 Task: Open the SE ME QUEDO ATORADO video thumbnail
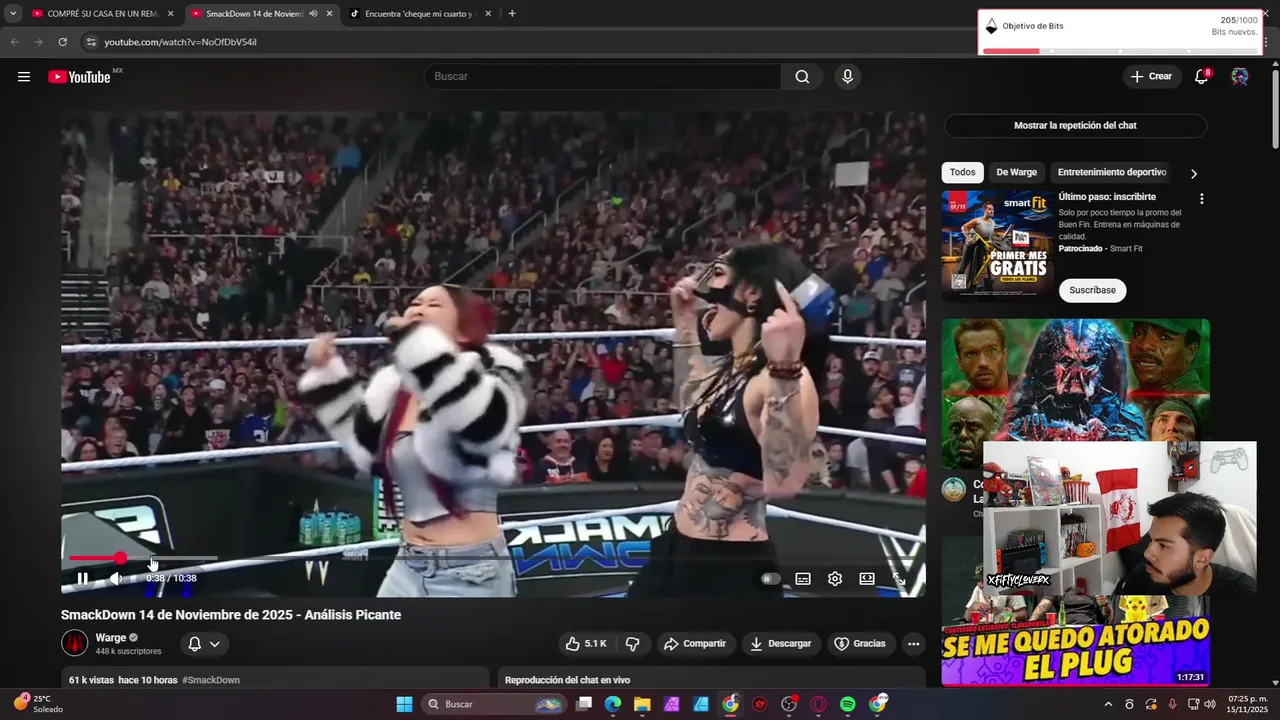(x=1075, y=642)
